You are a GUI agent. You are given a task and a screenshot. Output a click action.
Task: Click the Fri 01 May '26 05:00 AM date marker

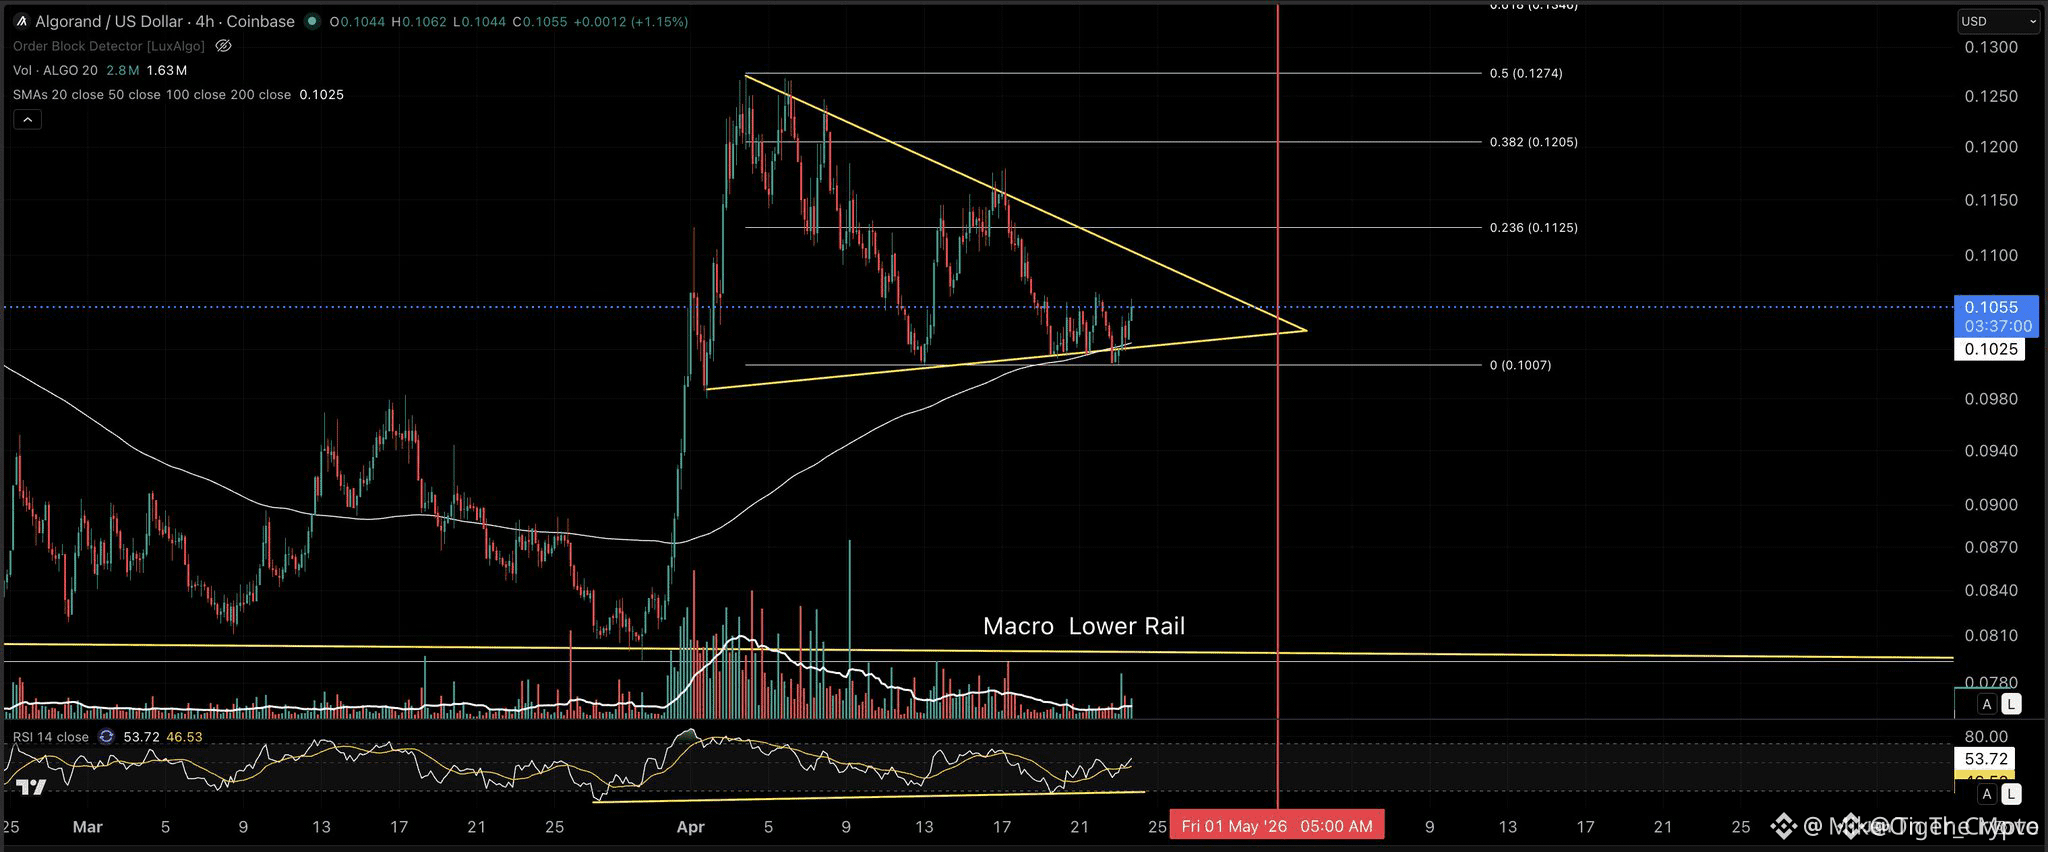[x=1277, y=826]
